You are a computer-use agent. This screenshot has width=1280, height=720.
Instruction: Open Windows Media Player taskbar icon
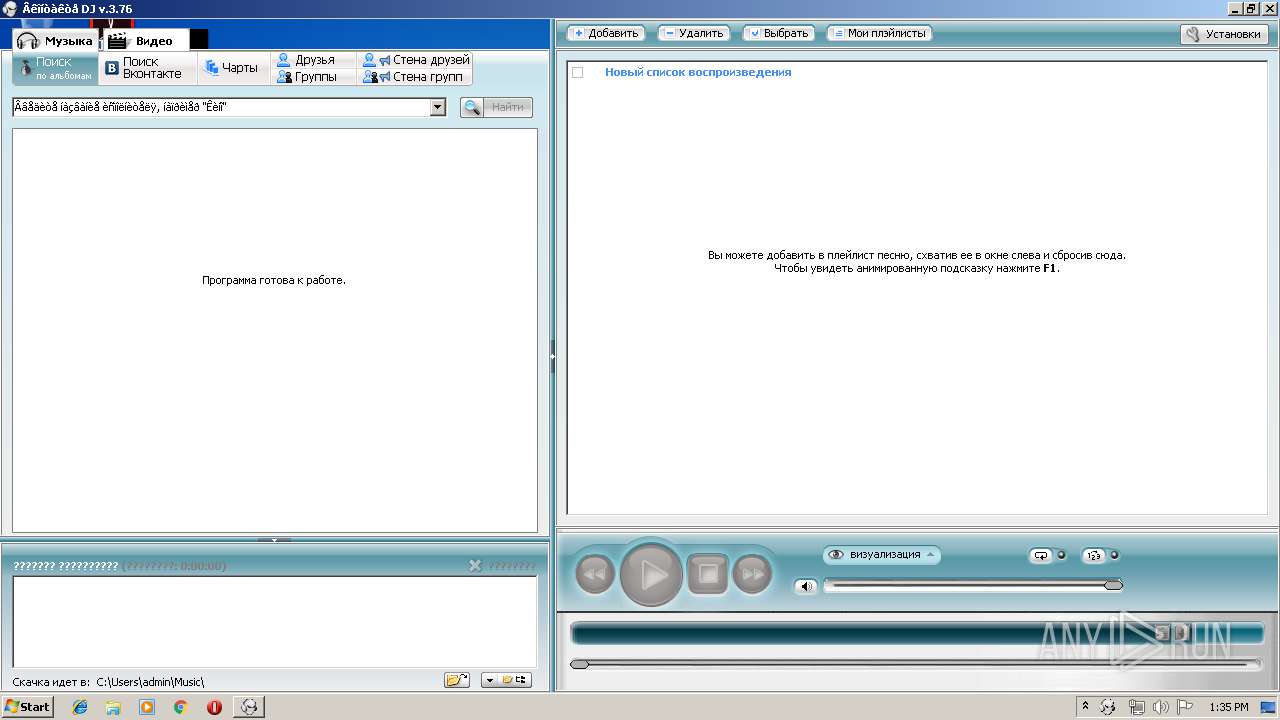click(x=147, y=707)
